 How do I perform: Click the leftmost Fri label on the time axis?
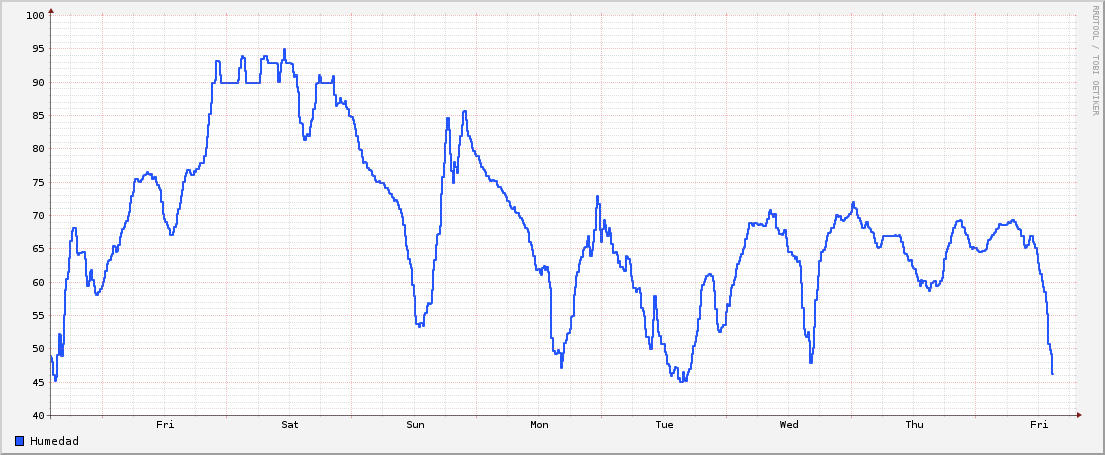[x=165, y=425]
